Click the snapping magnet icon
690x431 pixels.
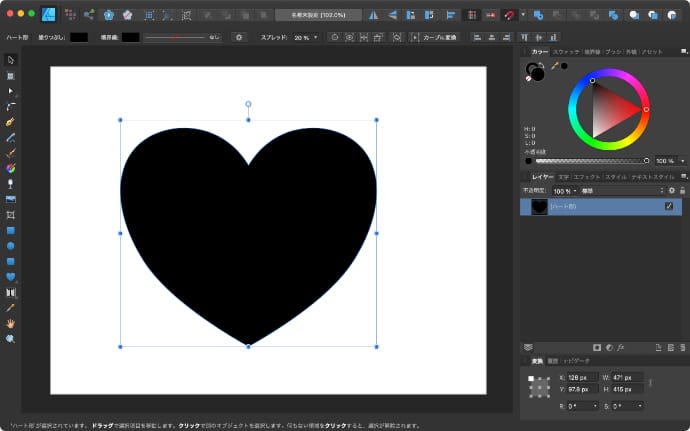coord(509,15)
